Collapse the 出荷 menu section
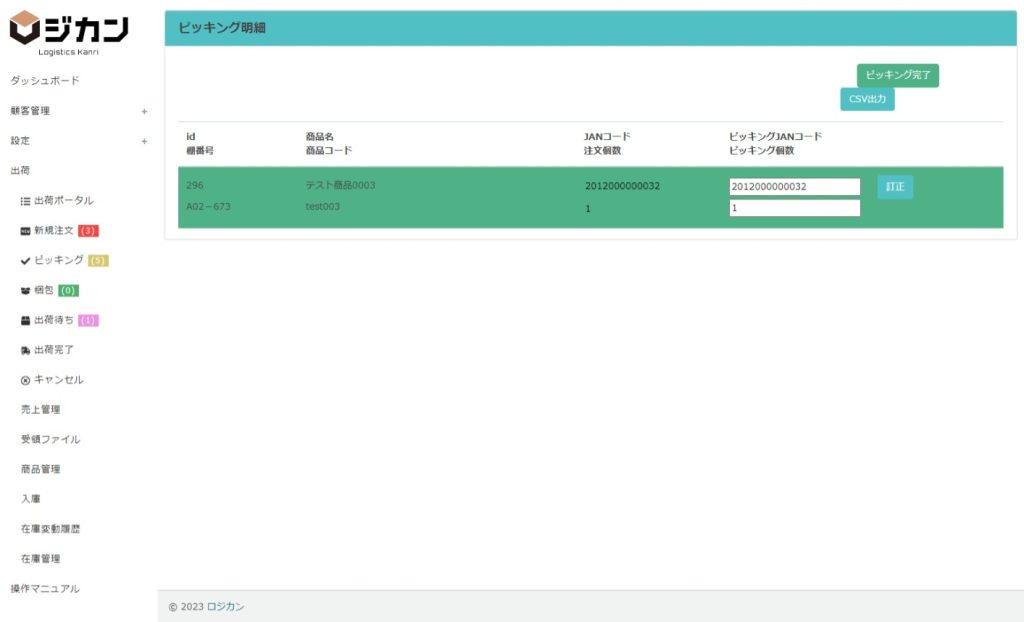The height and width of the screenshot is (622, 1024). [20, 171]
